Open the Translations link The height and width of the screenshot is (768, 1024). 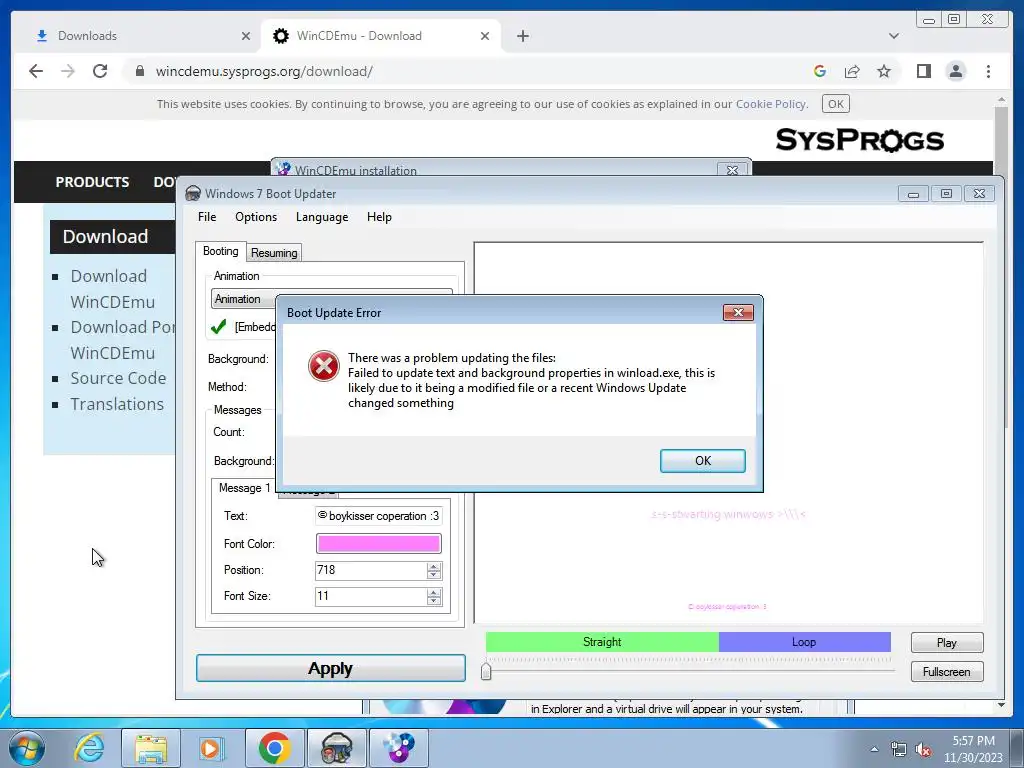point(118,404)
